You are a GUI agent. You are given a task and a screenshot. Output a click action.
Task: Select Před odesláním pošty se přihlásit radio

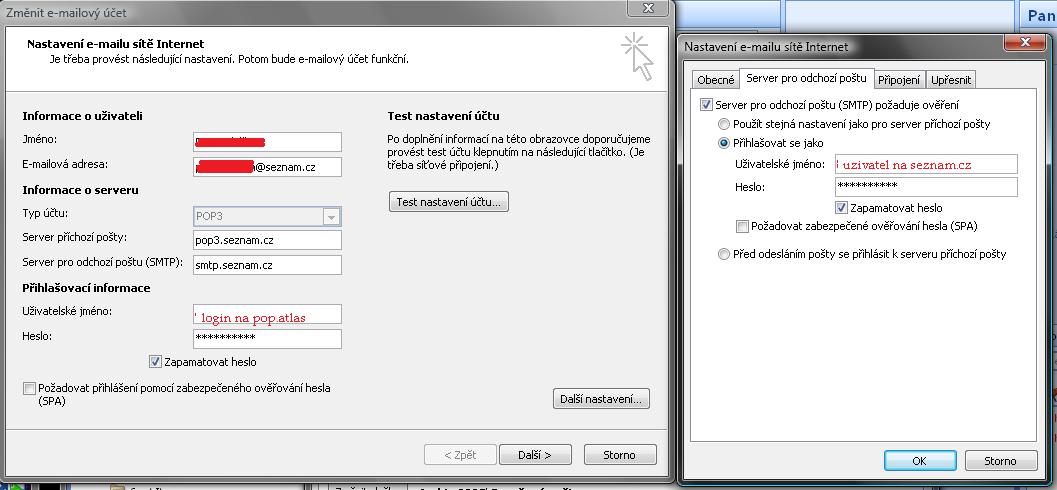tap(723, 254)
